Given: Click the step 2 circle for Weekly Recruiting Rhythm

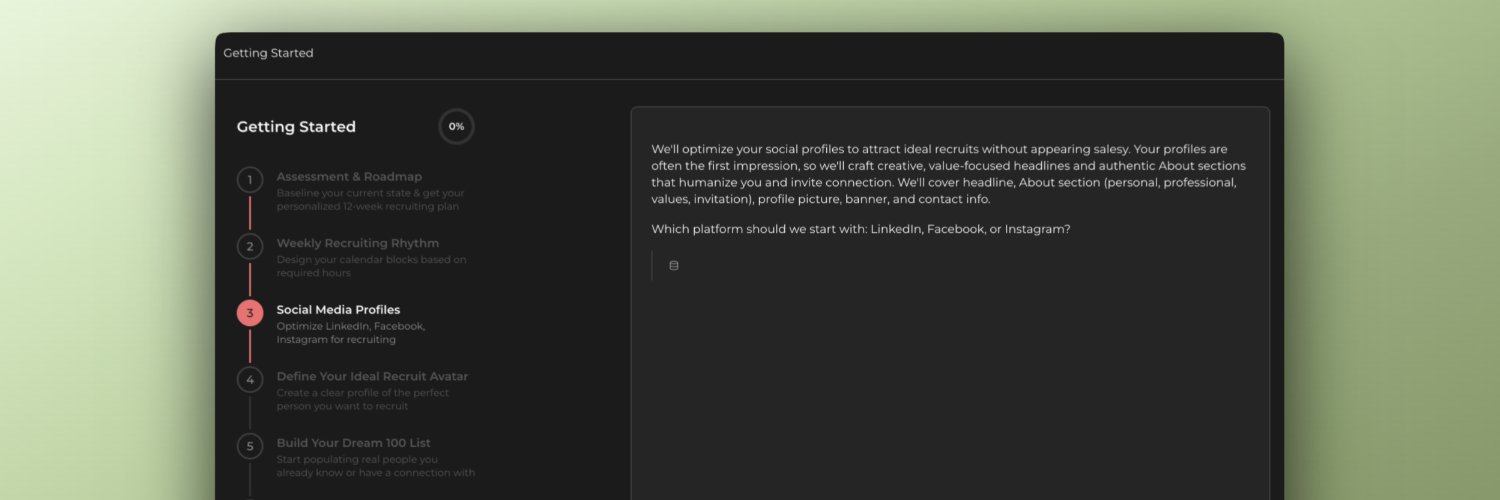Looking at the screenshot, I should point(250,246).
